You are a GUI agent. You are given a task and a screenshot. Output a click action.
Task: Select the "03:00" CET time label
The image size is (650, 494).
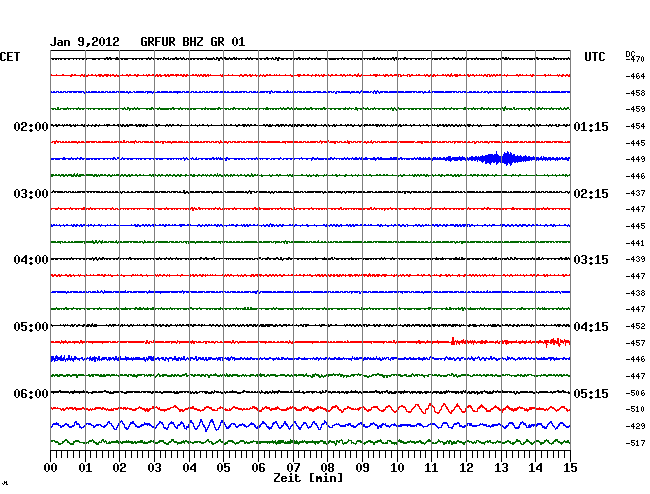[31, 194]
